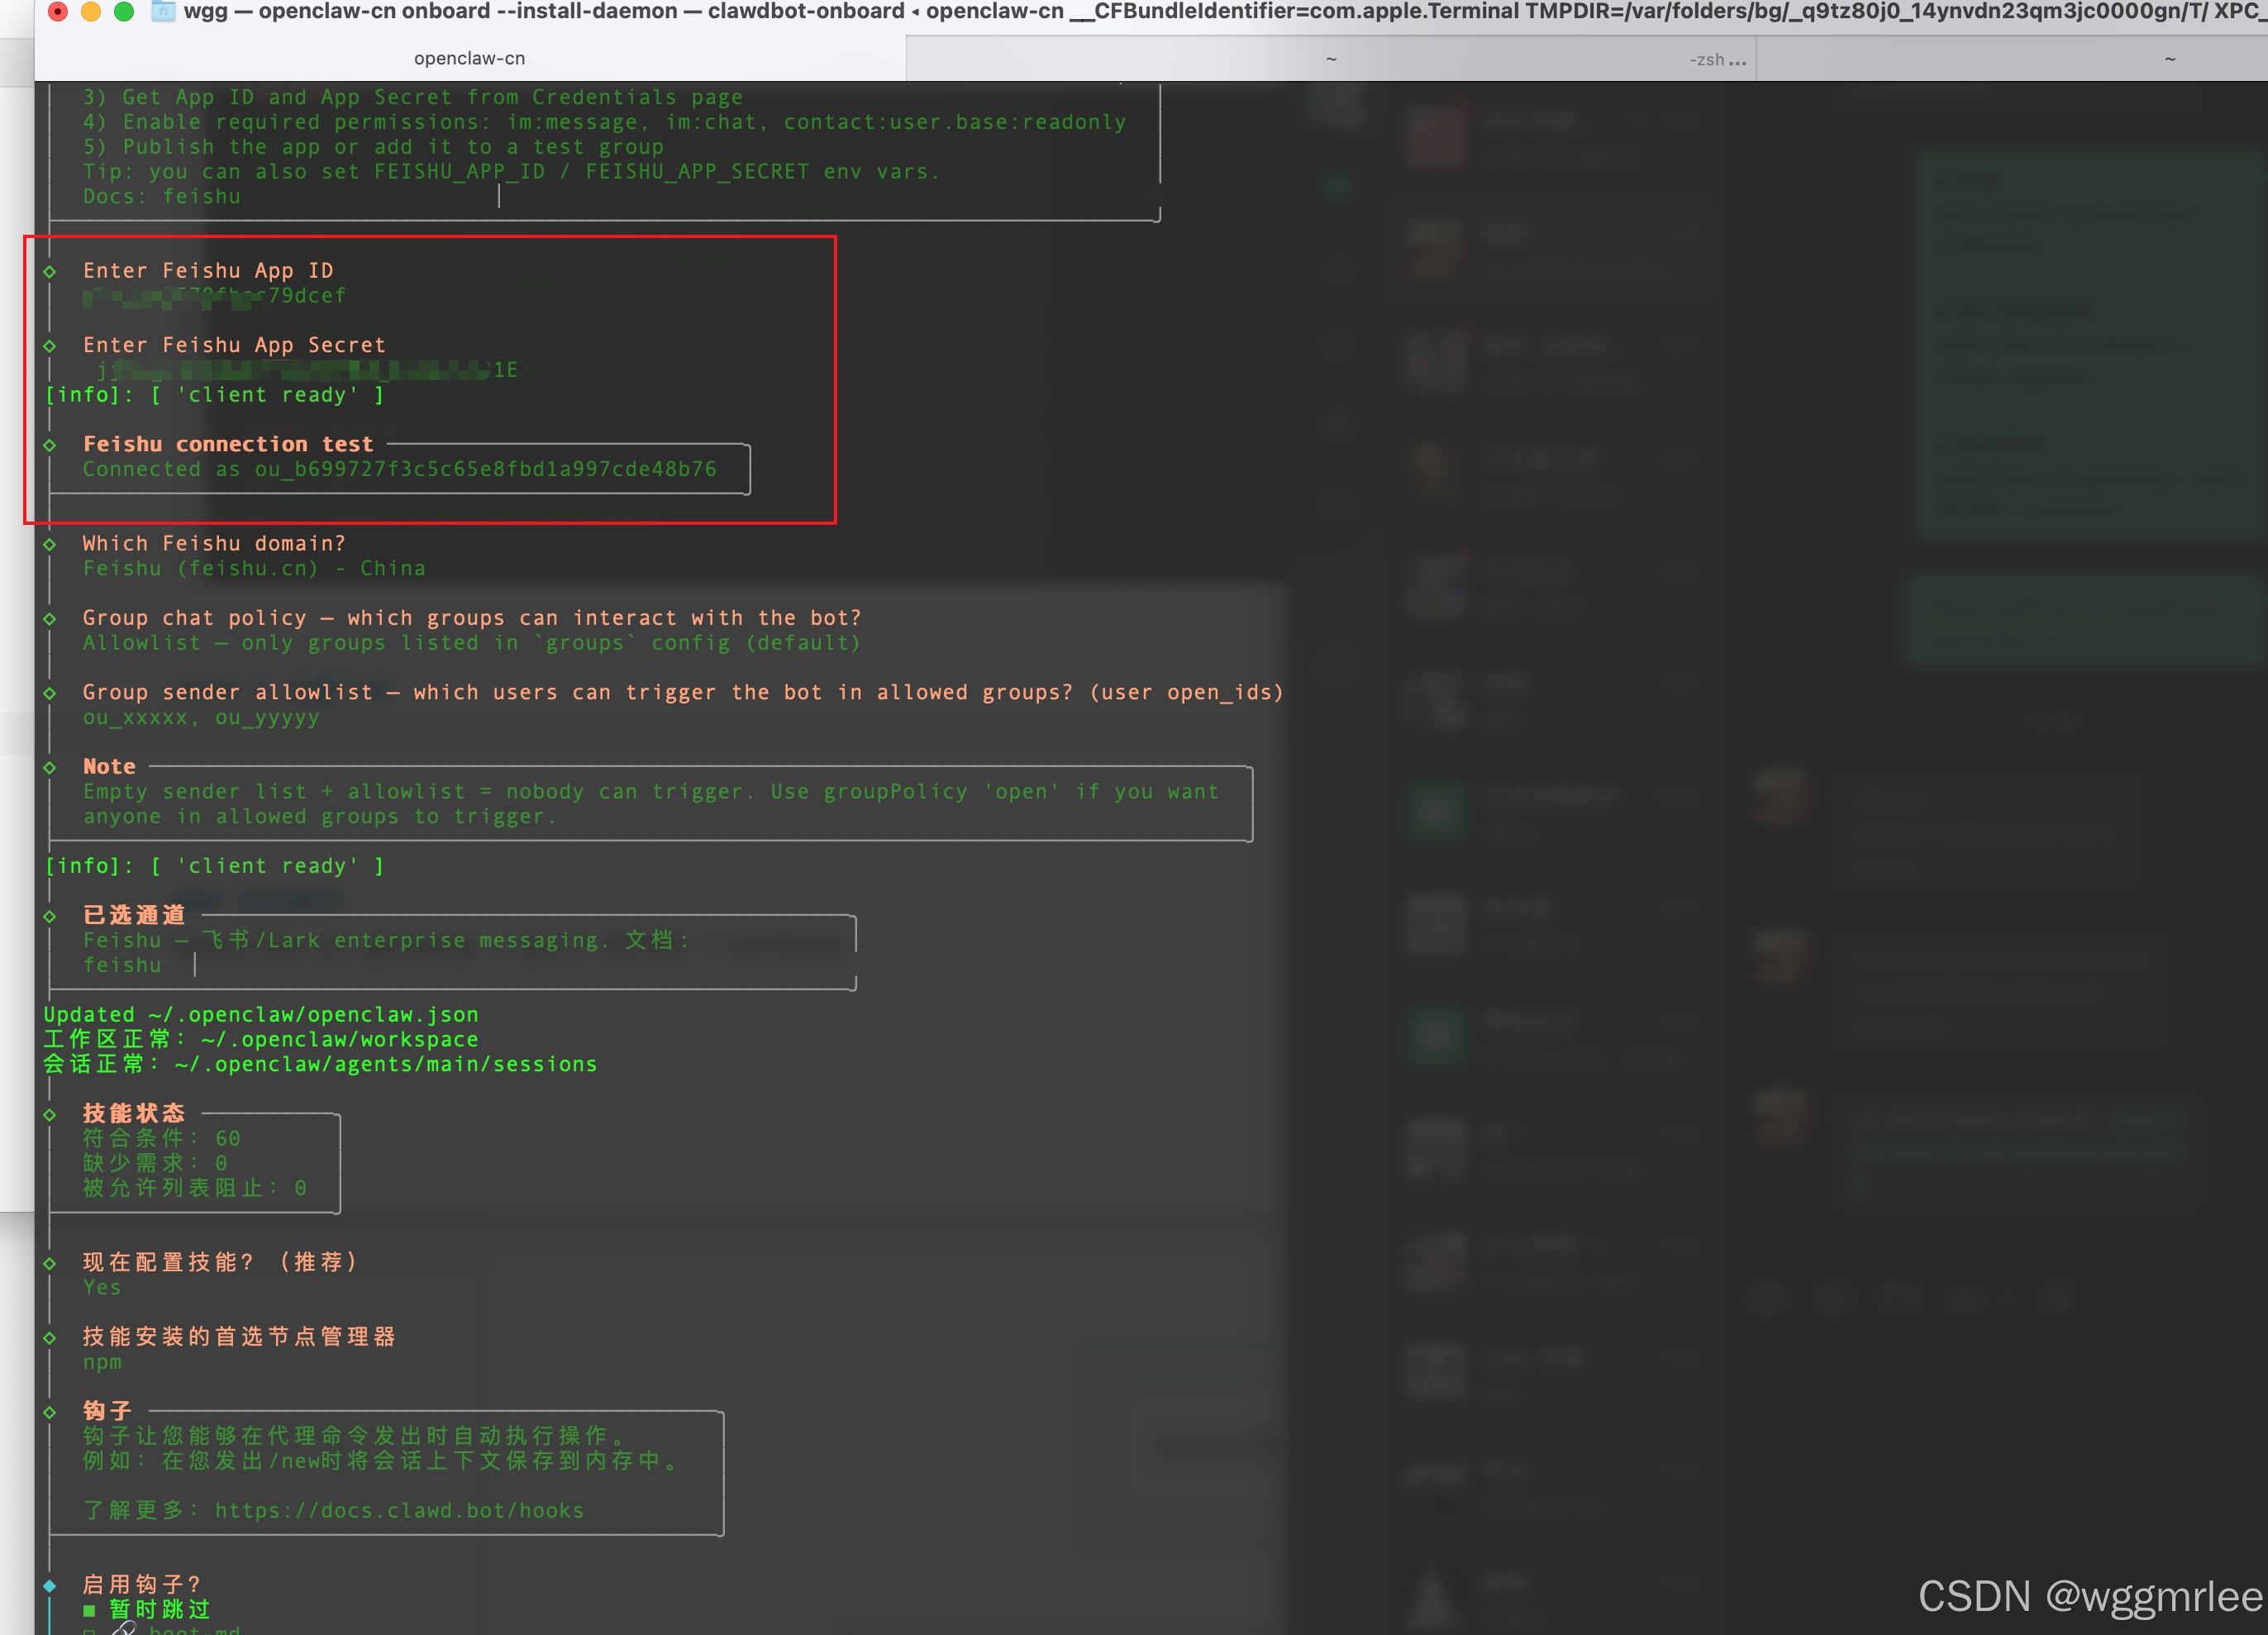Click the red close window button
Screen dimensions: 2268x1635
tap(58, 11)
